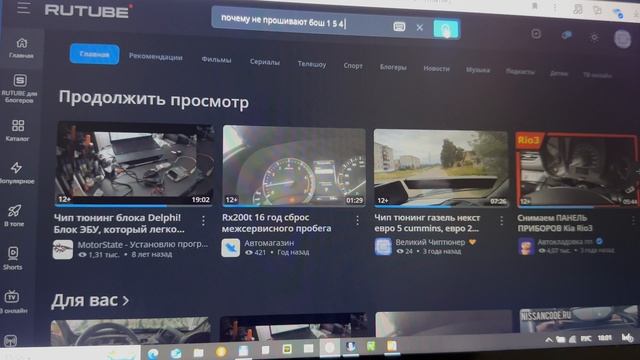
Task: Seek on the Delphi video progress bar
Action: (134, 205)
